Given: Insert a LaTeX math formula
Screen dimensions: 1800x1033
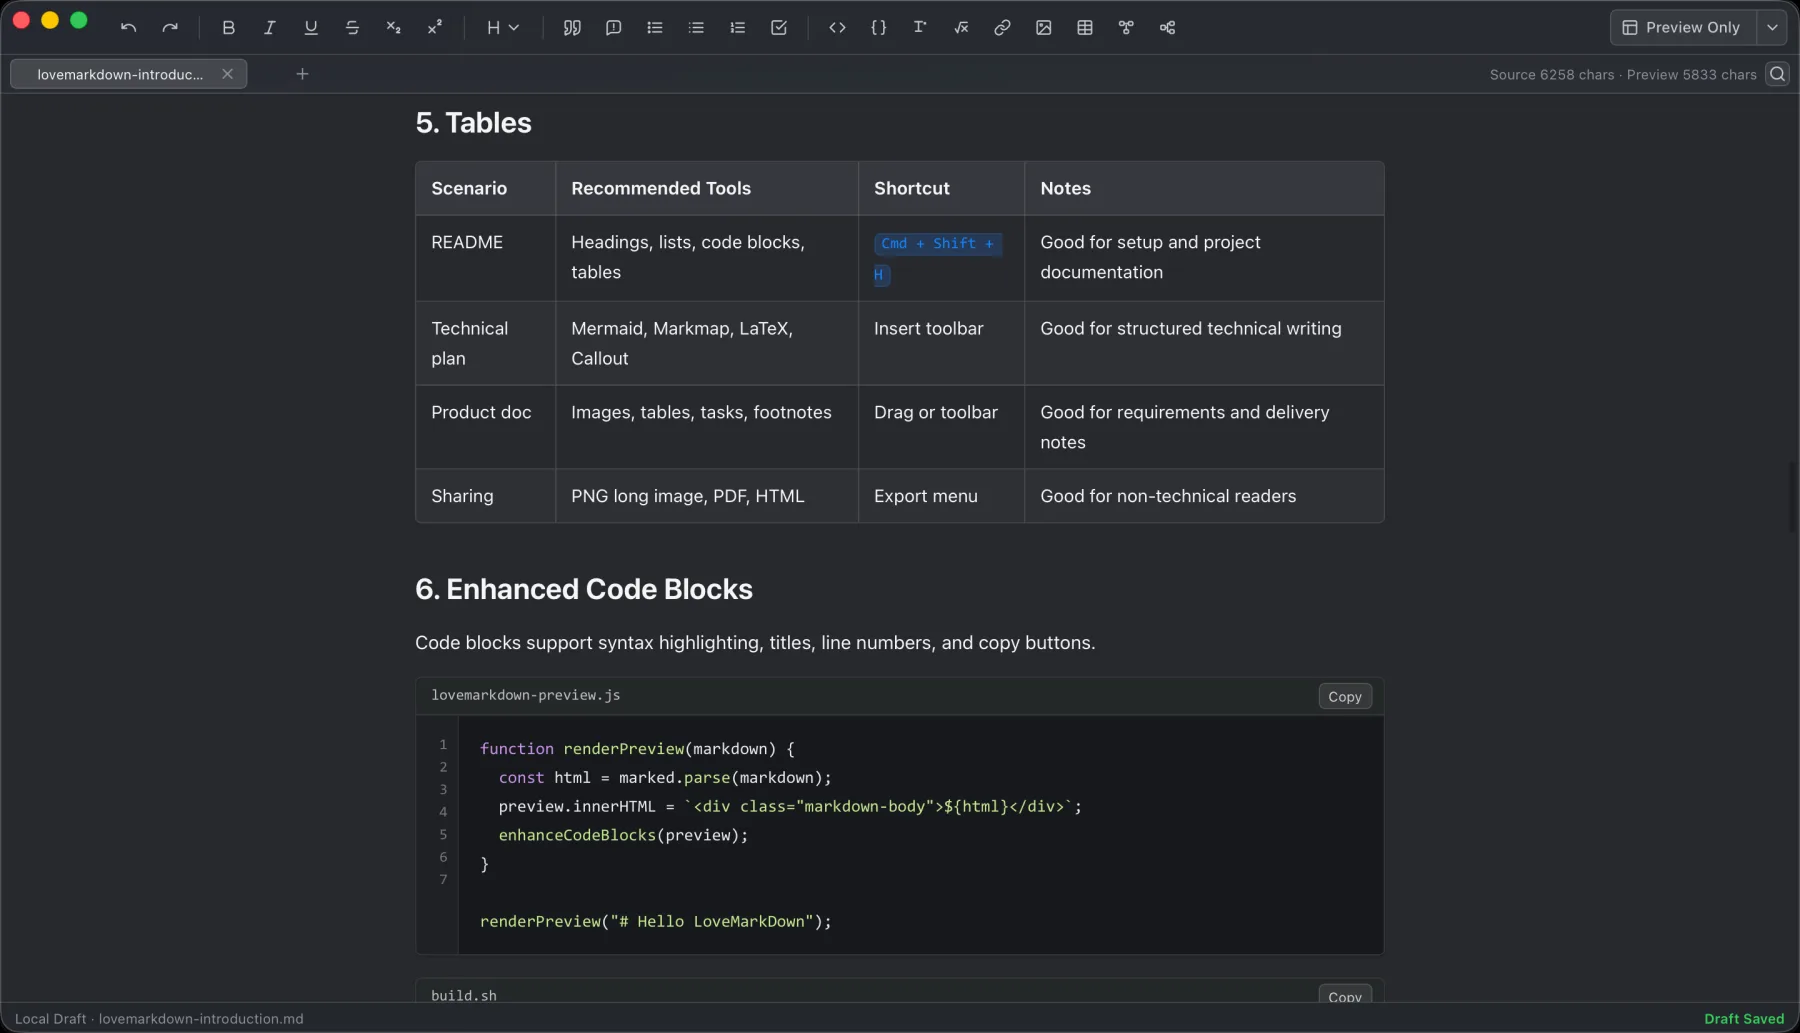Looking at the screenshot, I should pos(961,27).
